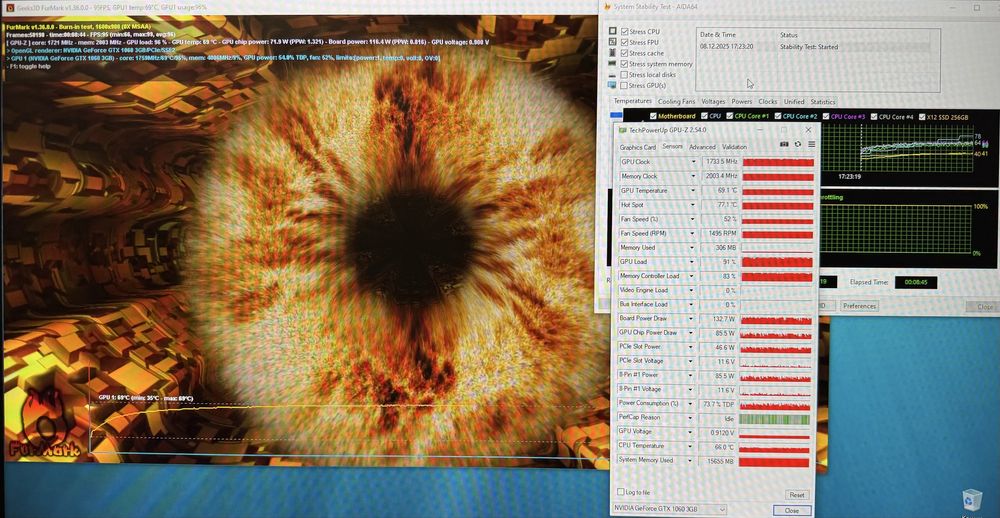Click the Stress GPU(s) monitor icon
The image size is (1000, 518).
coord(612,85)
